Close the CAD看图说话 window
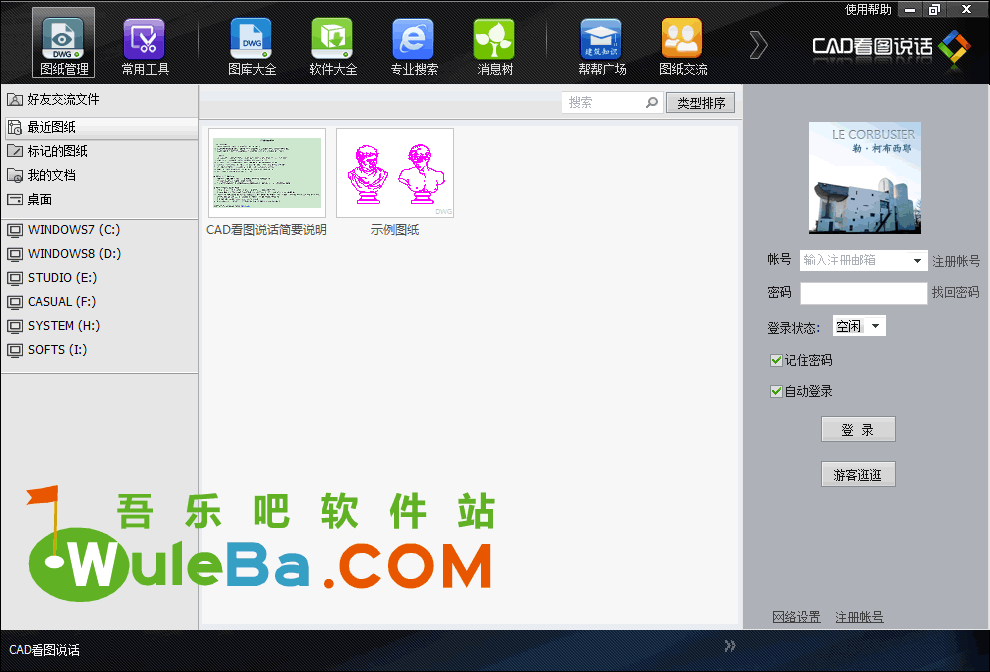 967,9
